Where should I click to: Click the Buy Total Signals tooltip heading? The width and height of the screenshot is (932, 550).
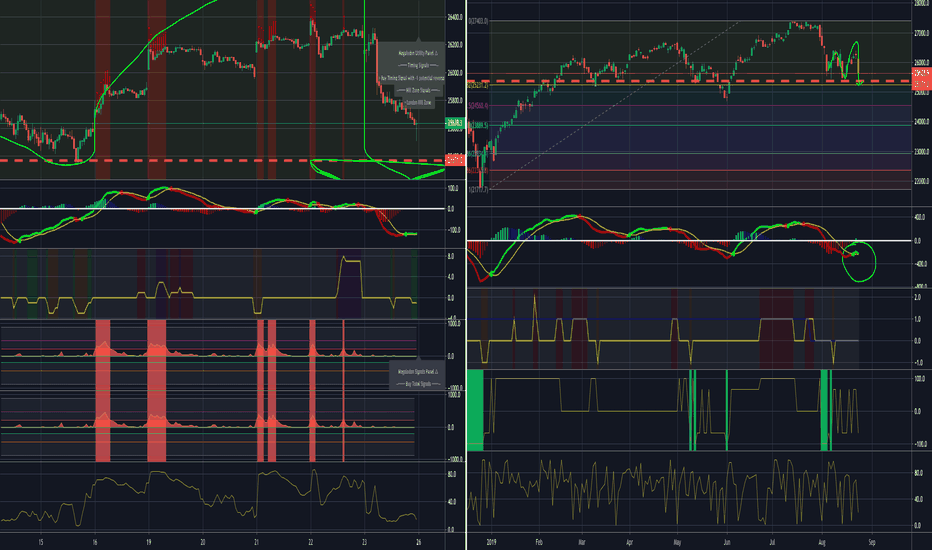coord(417,384)
